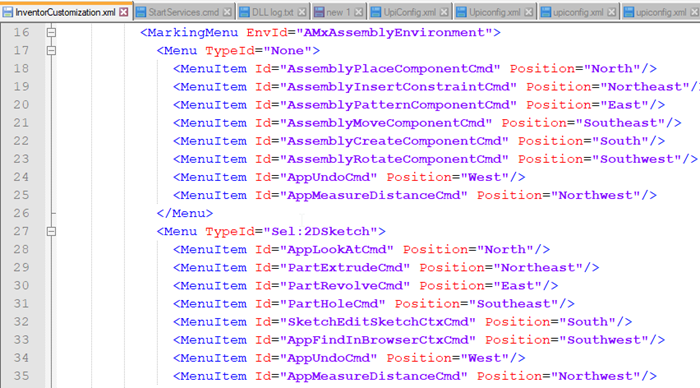The image size is (700, 388).
Task: Click AppUndoCmd text on line 34
Action: (x=329, y=358)
